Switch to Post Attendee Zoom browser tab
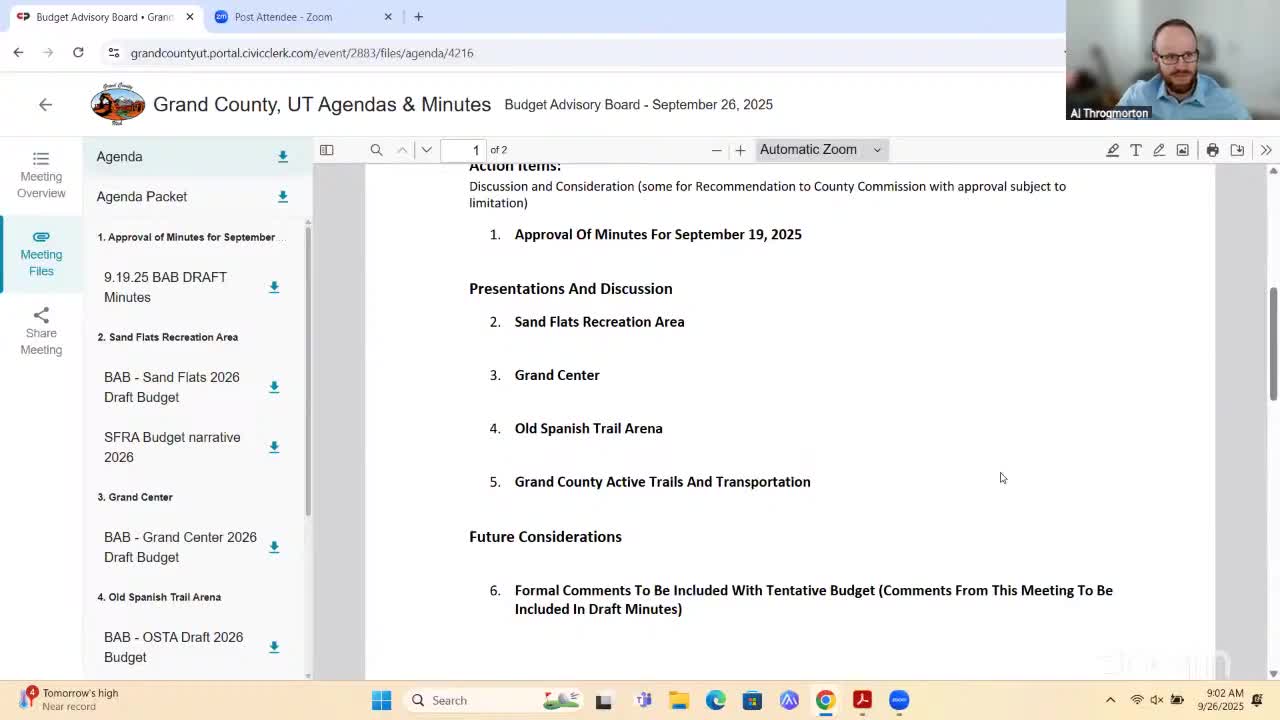Viewport: 1280px width, 720px height. (283, 17)
